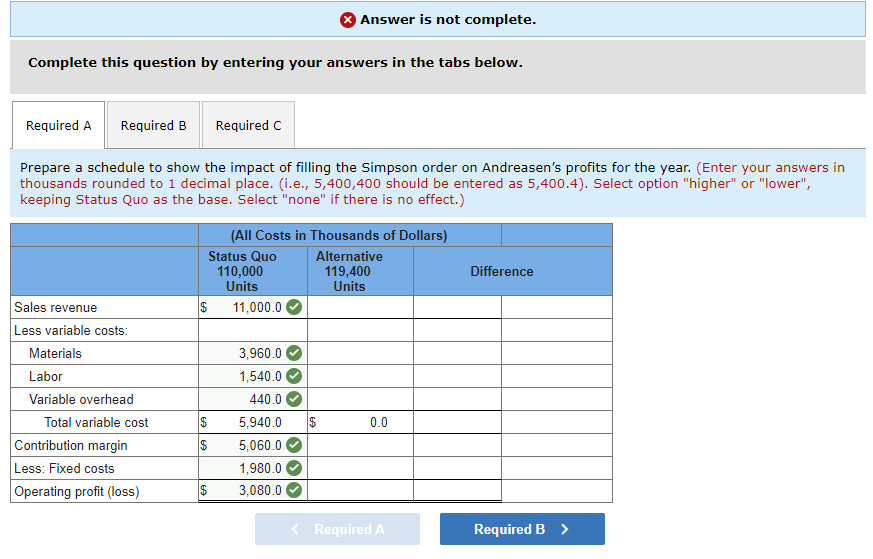Click All Costs in Thousands of Dollars header
873x559 pixels.
[x=339, y=236]
